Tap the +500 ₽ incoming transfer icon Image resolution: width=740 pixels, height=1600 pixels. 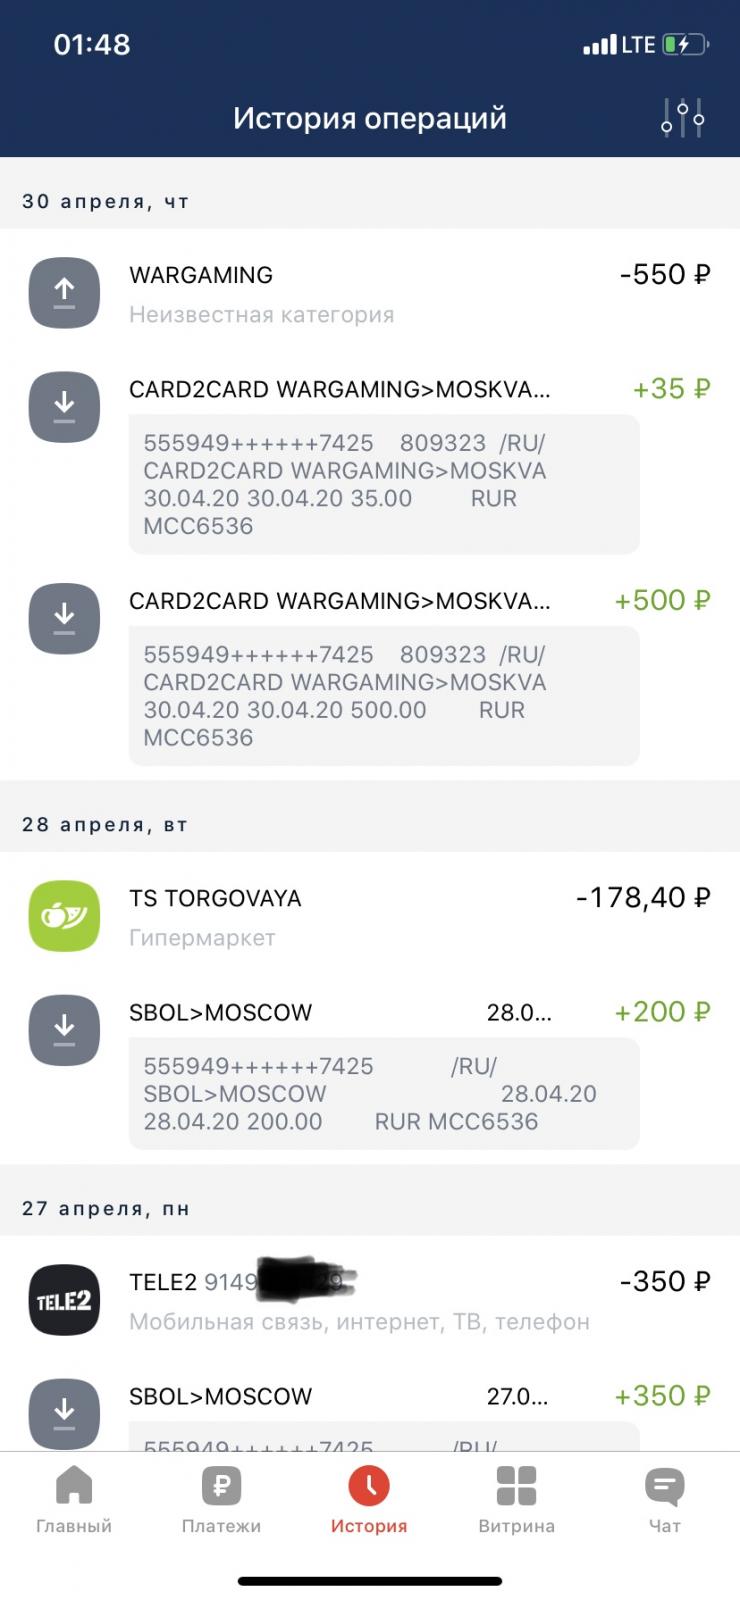click(64, 618)
